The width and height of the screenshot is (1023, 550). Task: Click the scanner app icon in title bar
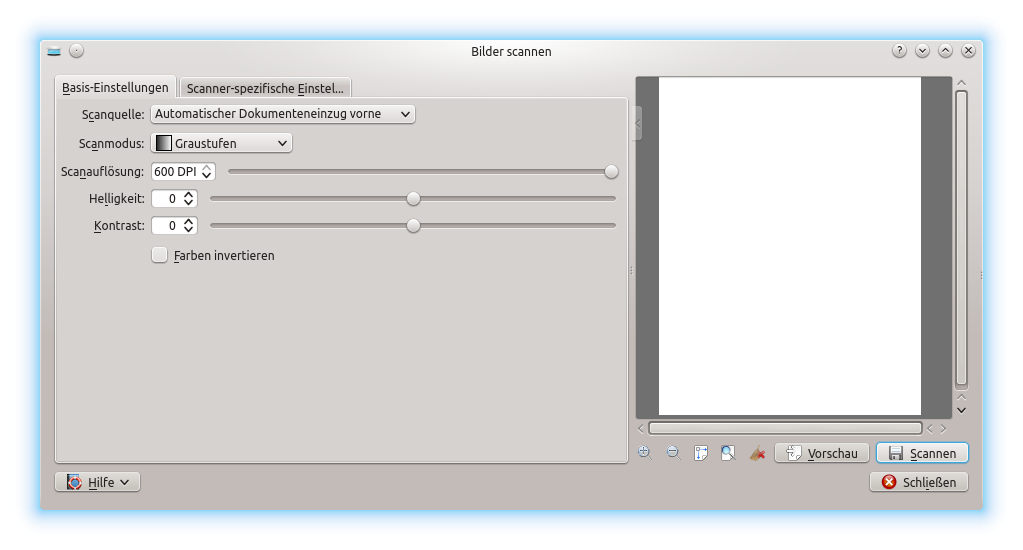point(54,51)
